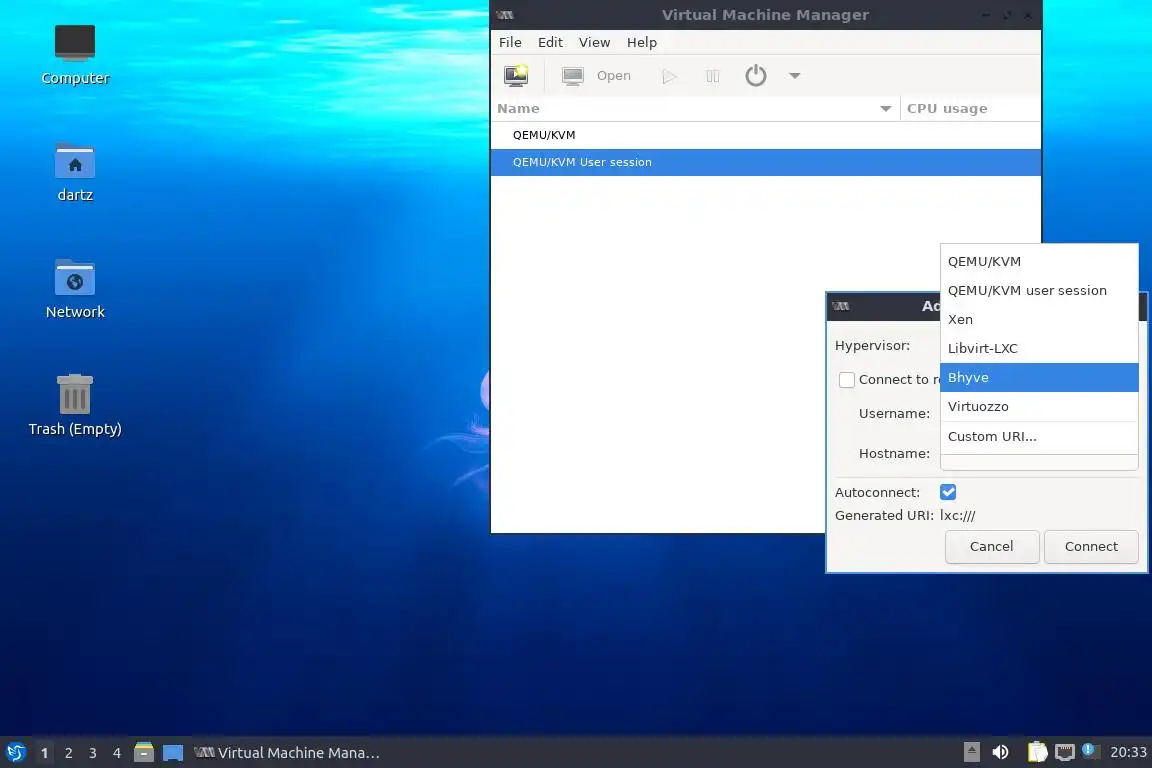Click the Shut Down power icon
Viewport: 1152px width, 768px height.
[x=755, y=76]
